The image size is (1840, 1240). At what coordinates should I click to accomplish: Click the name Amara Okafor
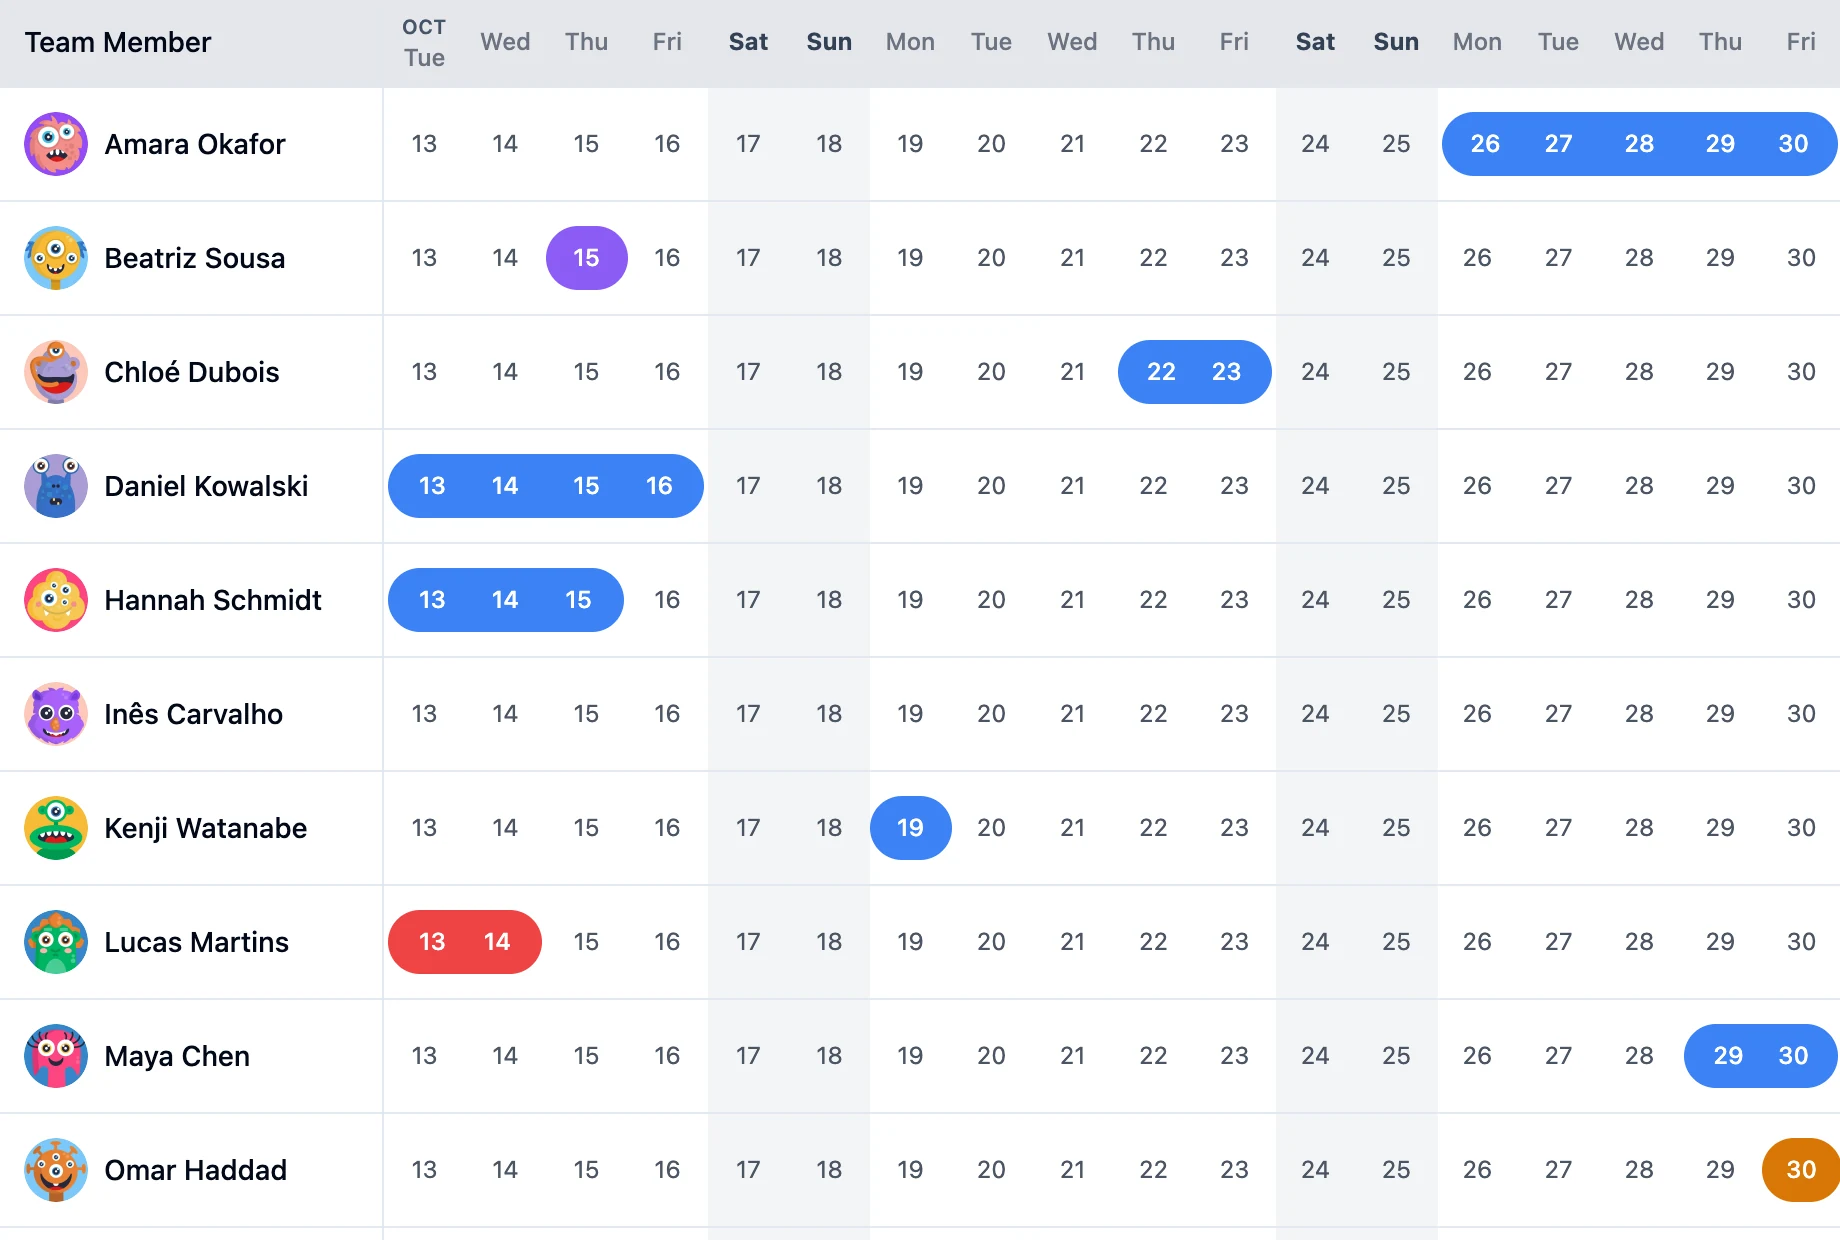pyautogui.click(x=195, y=144)
